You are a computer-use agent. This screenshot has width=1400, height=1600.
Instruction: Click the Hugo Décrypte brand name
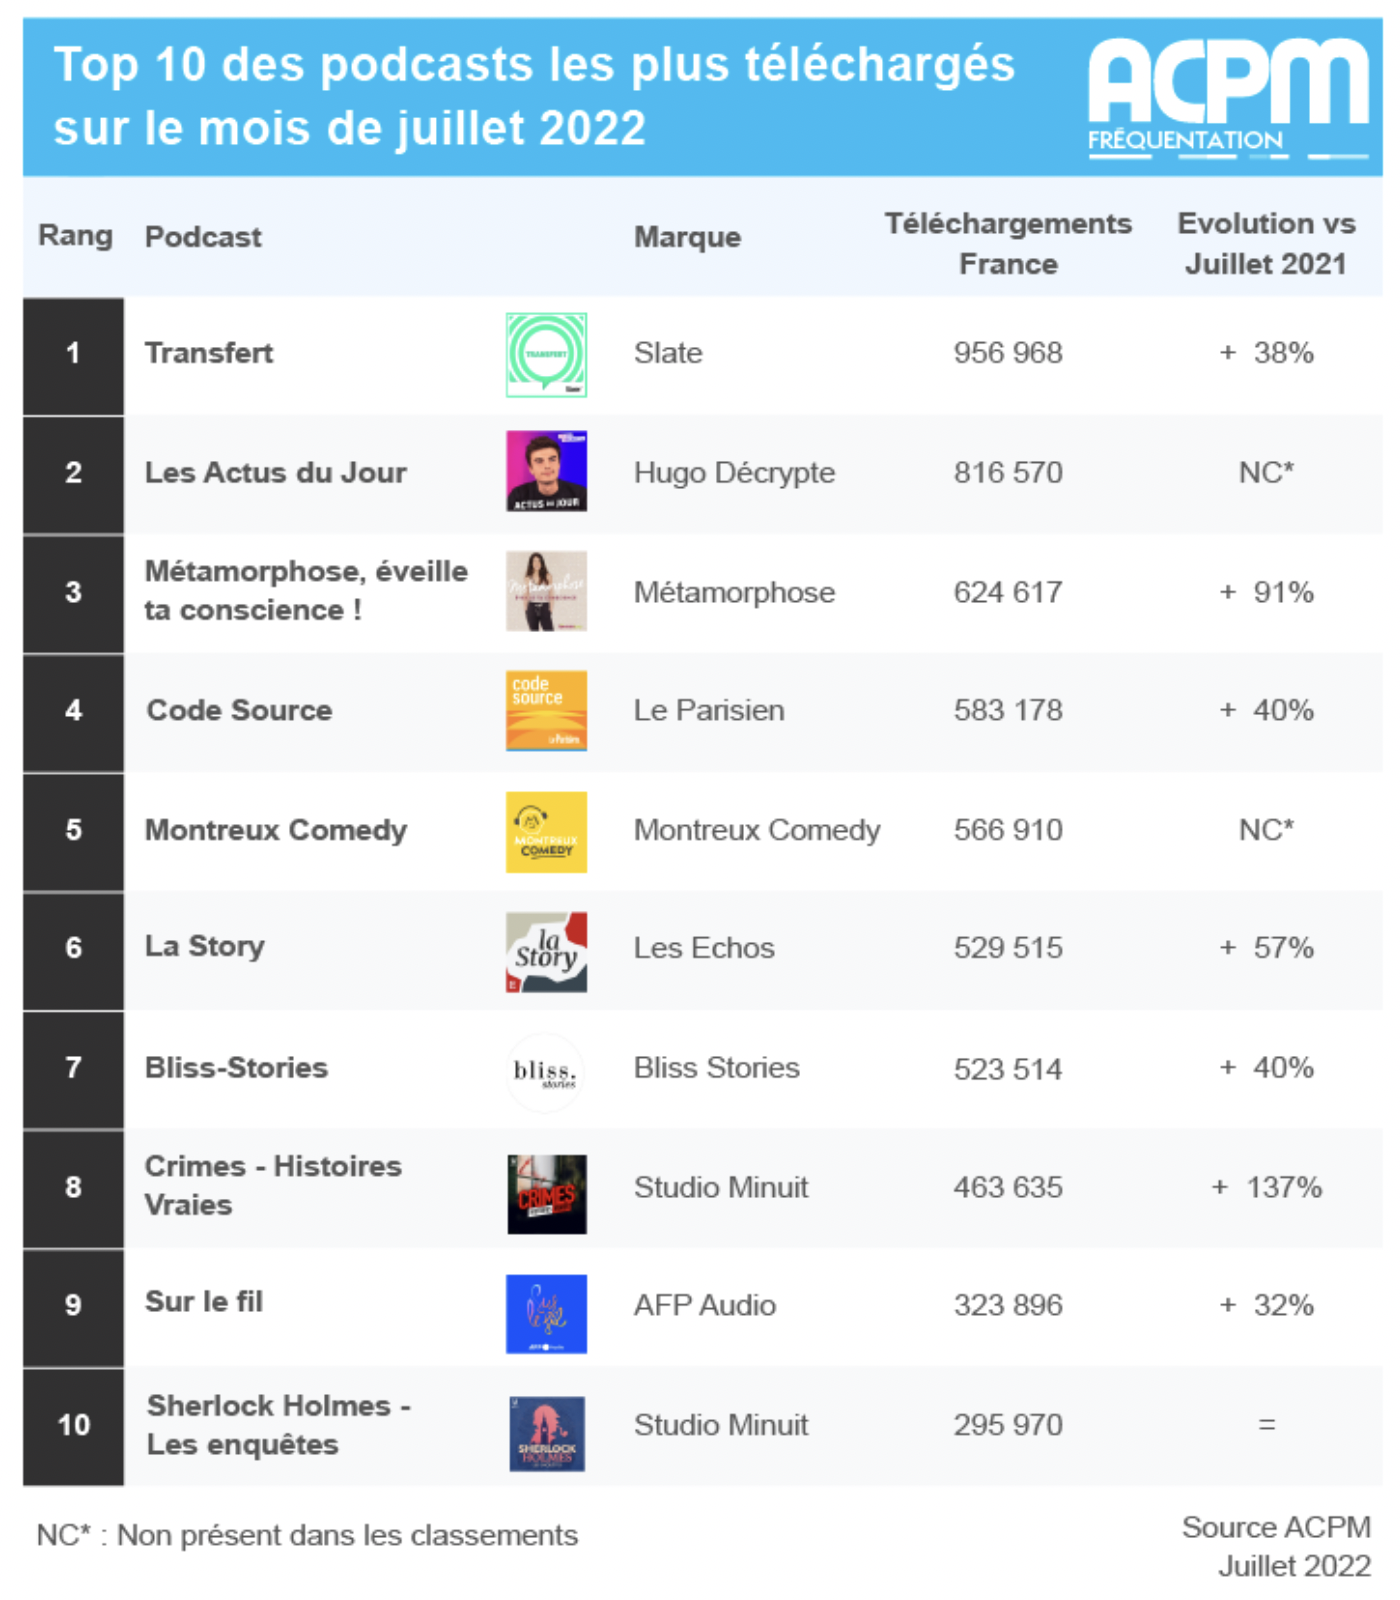[x=734, y=472]
